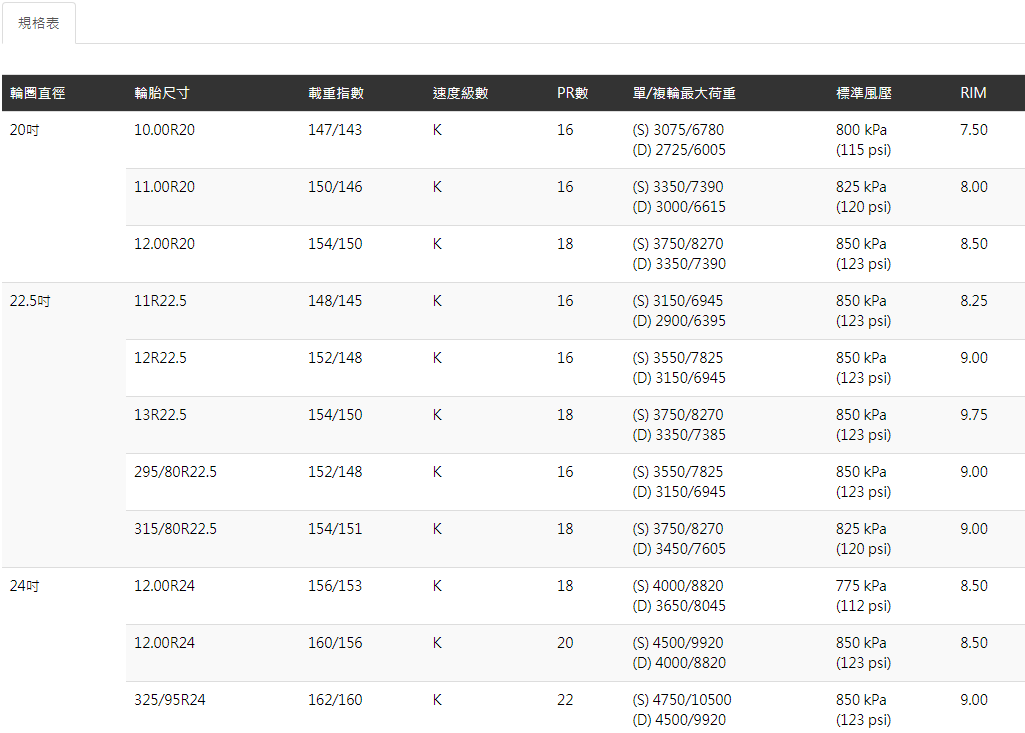The width and height of the screenshot is (1025, 733).
Task: Open the K speed rating in 10.00R20 row
Action: 437,130
